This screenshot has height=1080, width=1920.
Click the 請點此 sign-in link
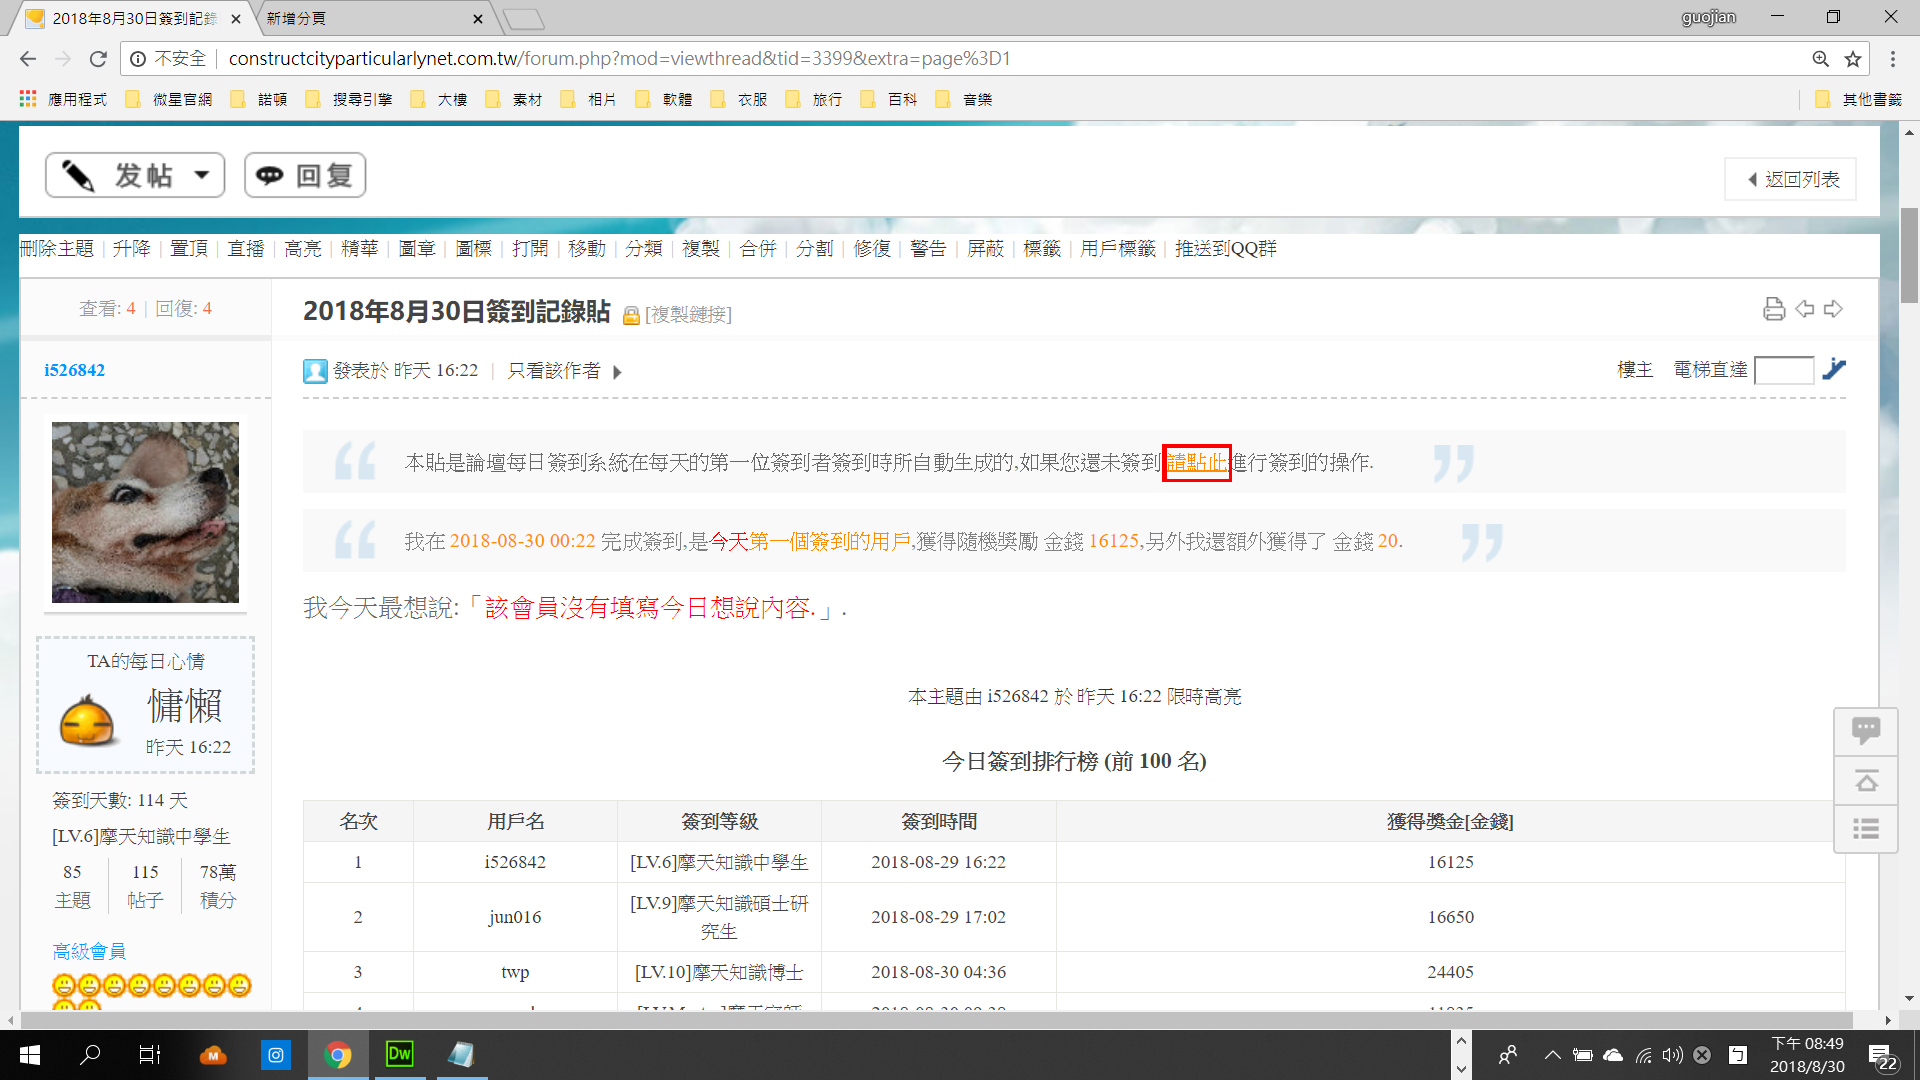pyautogui.click(x=1196, y=462)
